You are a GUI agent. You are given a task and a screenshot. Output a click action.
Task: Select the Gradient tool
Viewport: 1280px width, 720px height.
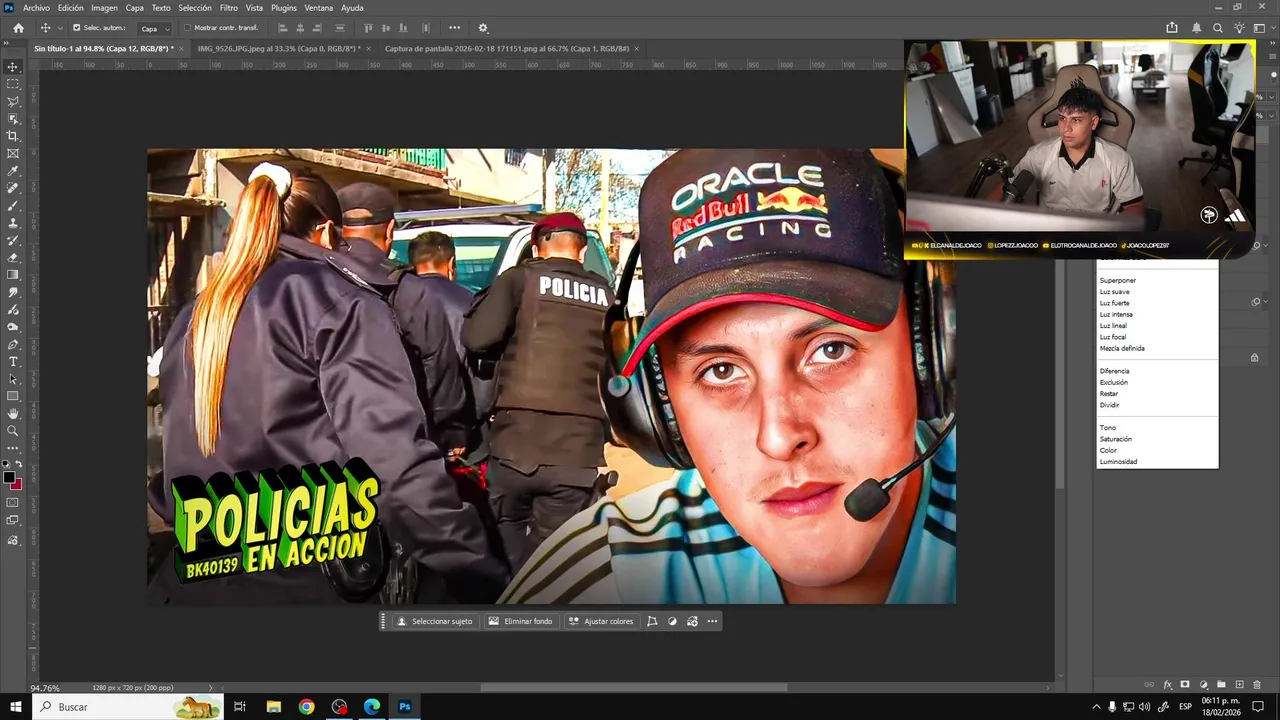(13, 275)
